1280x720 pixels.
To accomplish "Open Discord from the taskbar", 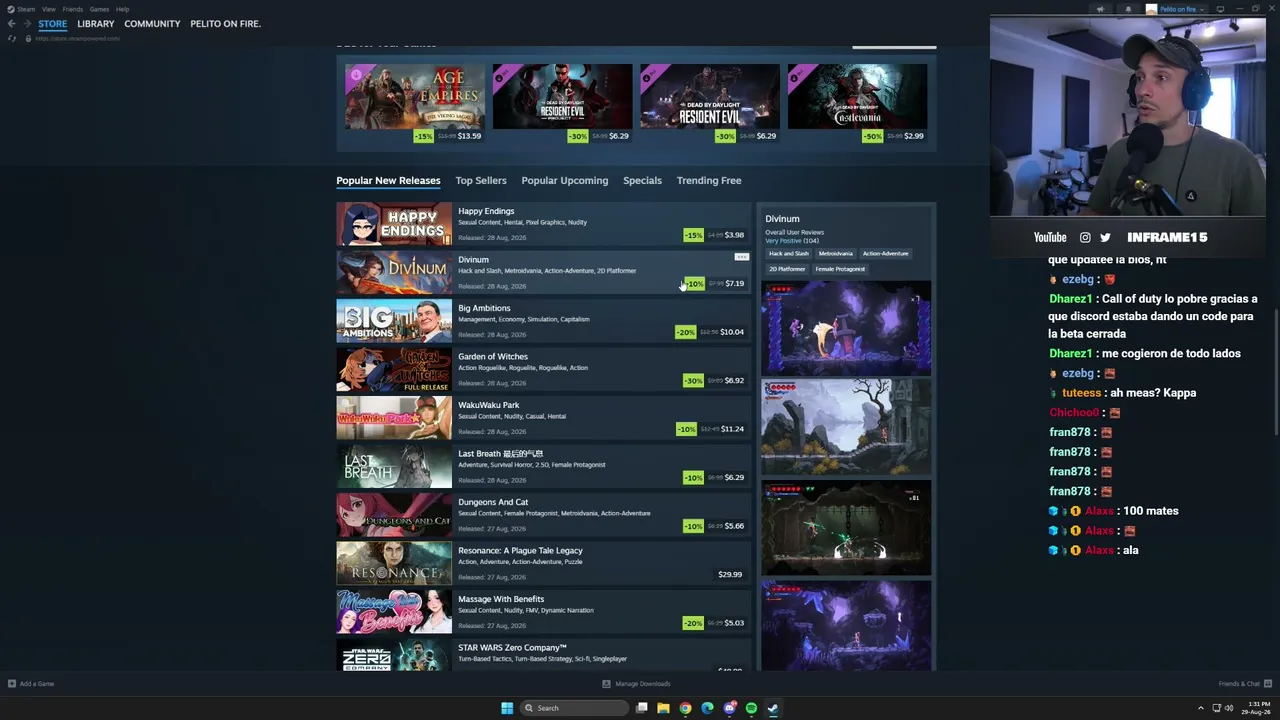I will click(x=729, y=708).
